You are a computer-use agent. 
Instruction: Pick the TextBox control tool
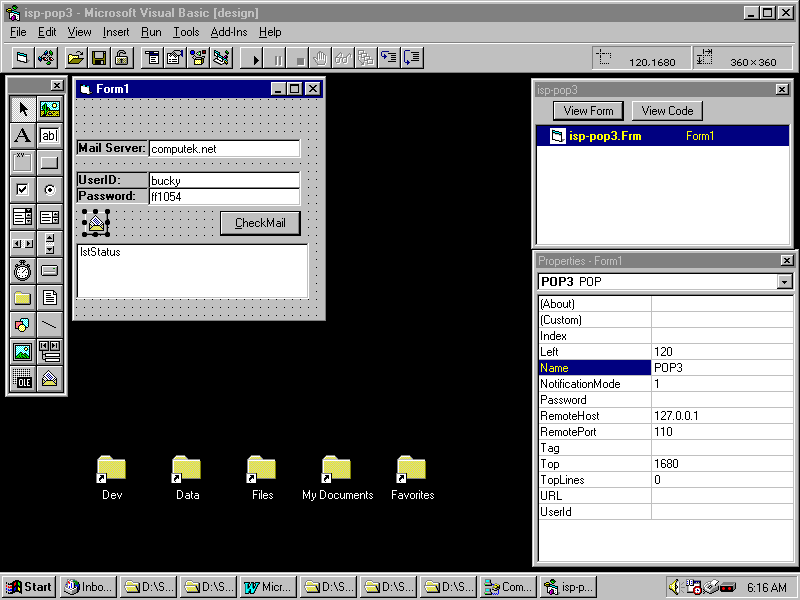[49, 136]
